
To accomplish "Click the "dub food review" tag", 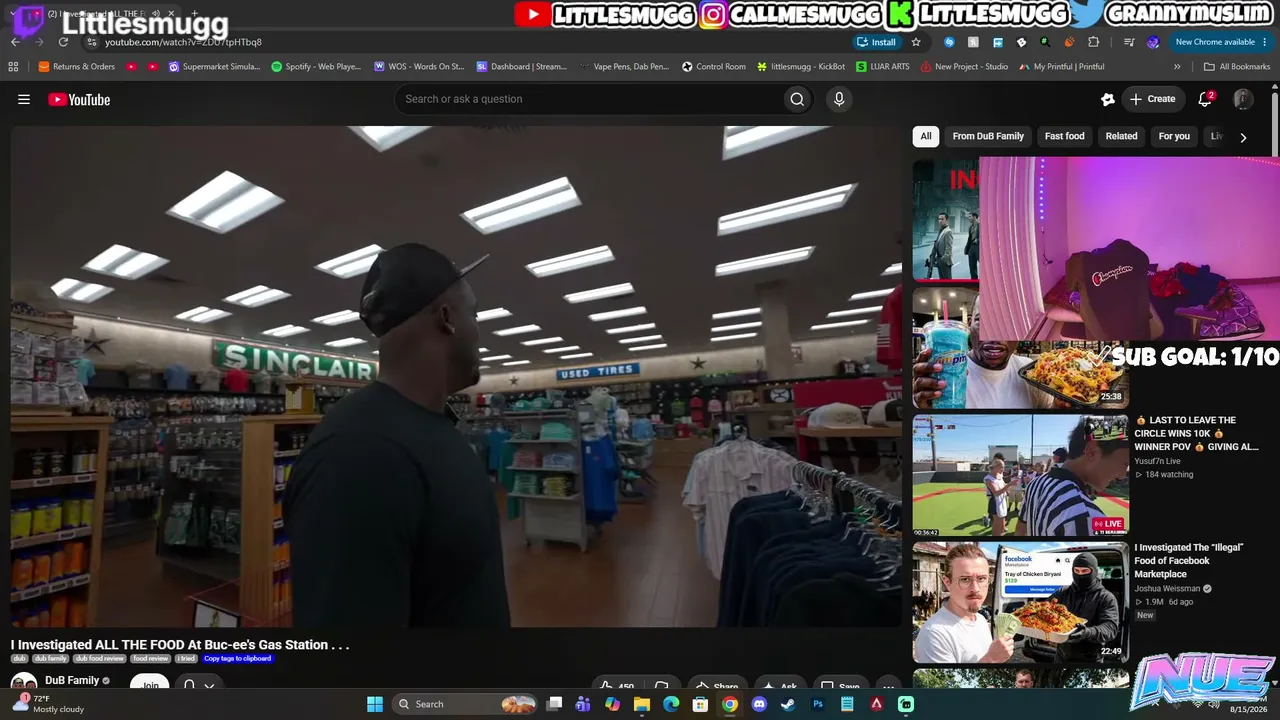I will click(x=99, y=659).
